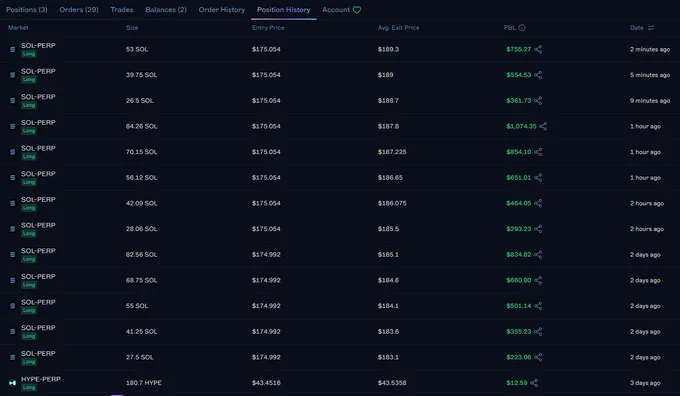This screenshot has width=680, height=396.
Task: Select the Balances (2) tab
Action: click(166, 10)
